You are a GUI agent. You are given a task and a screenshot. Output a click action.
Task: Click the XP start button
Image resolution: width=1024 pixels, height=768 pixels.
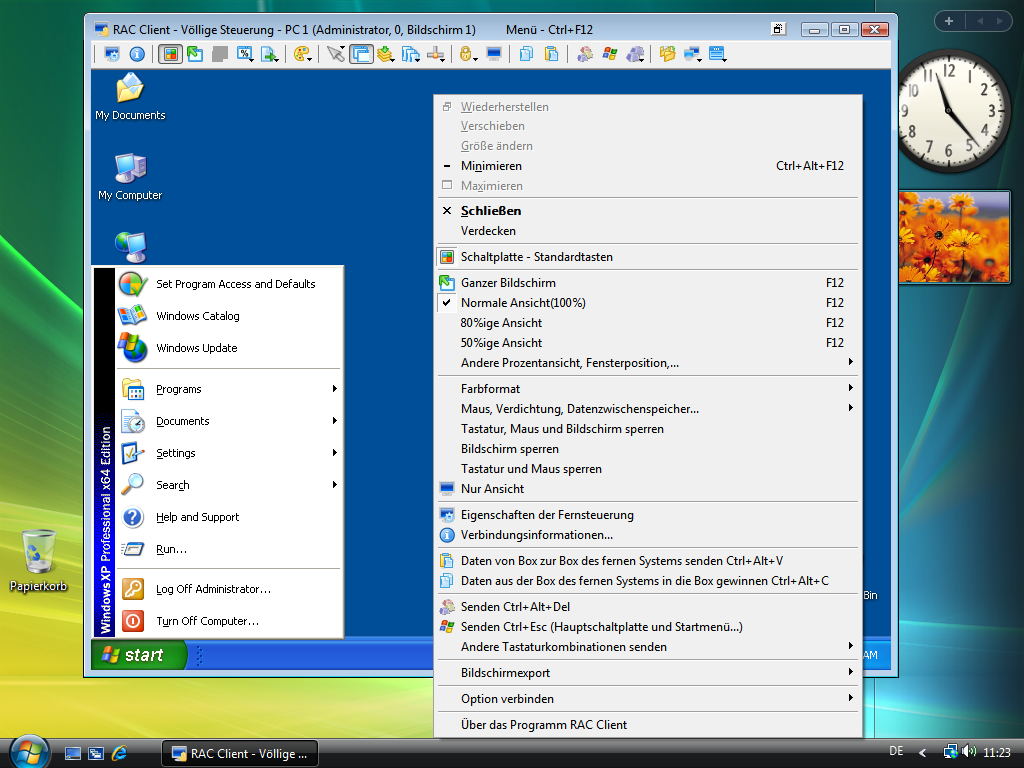pyautogui.click(x=138, y=655)
